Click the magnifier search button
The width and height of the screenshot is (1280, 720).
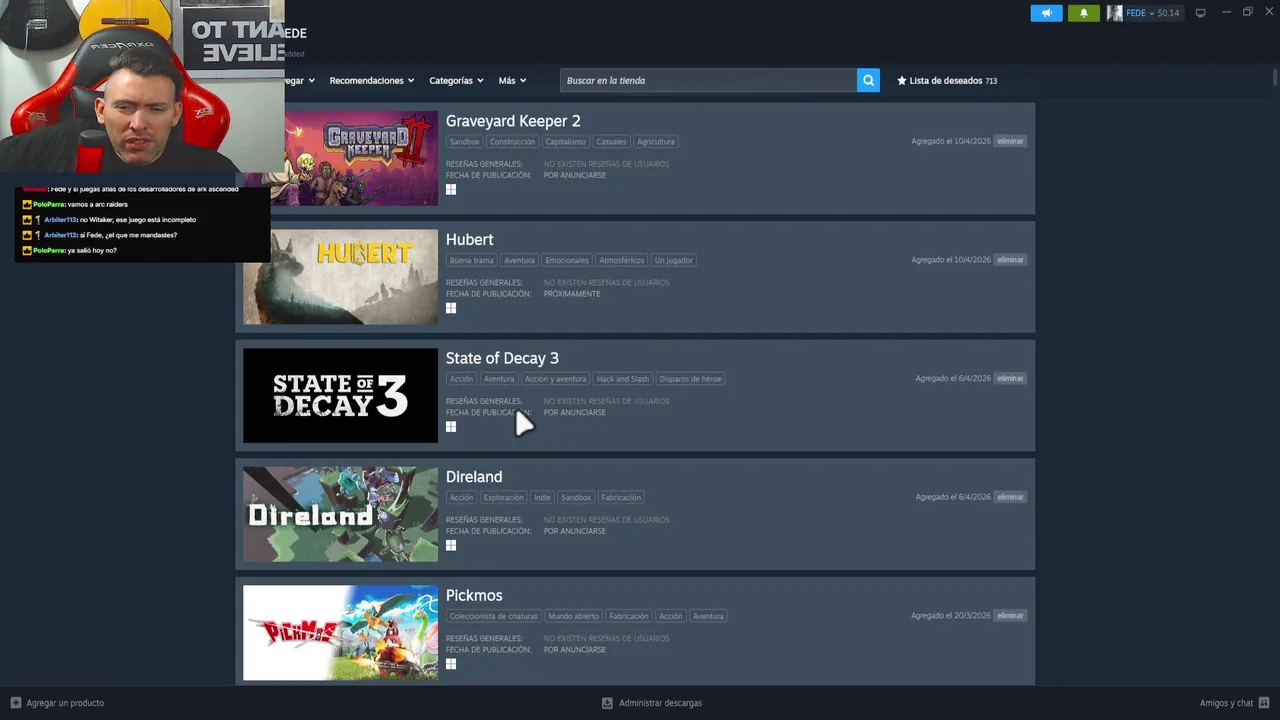(868, 81)
